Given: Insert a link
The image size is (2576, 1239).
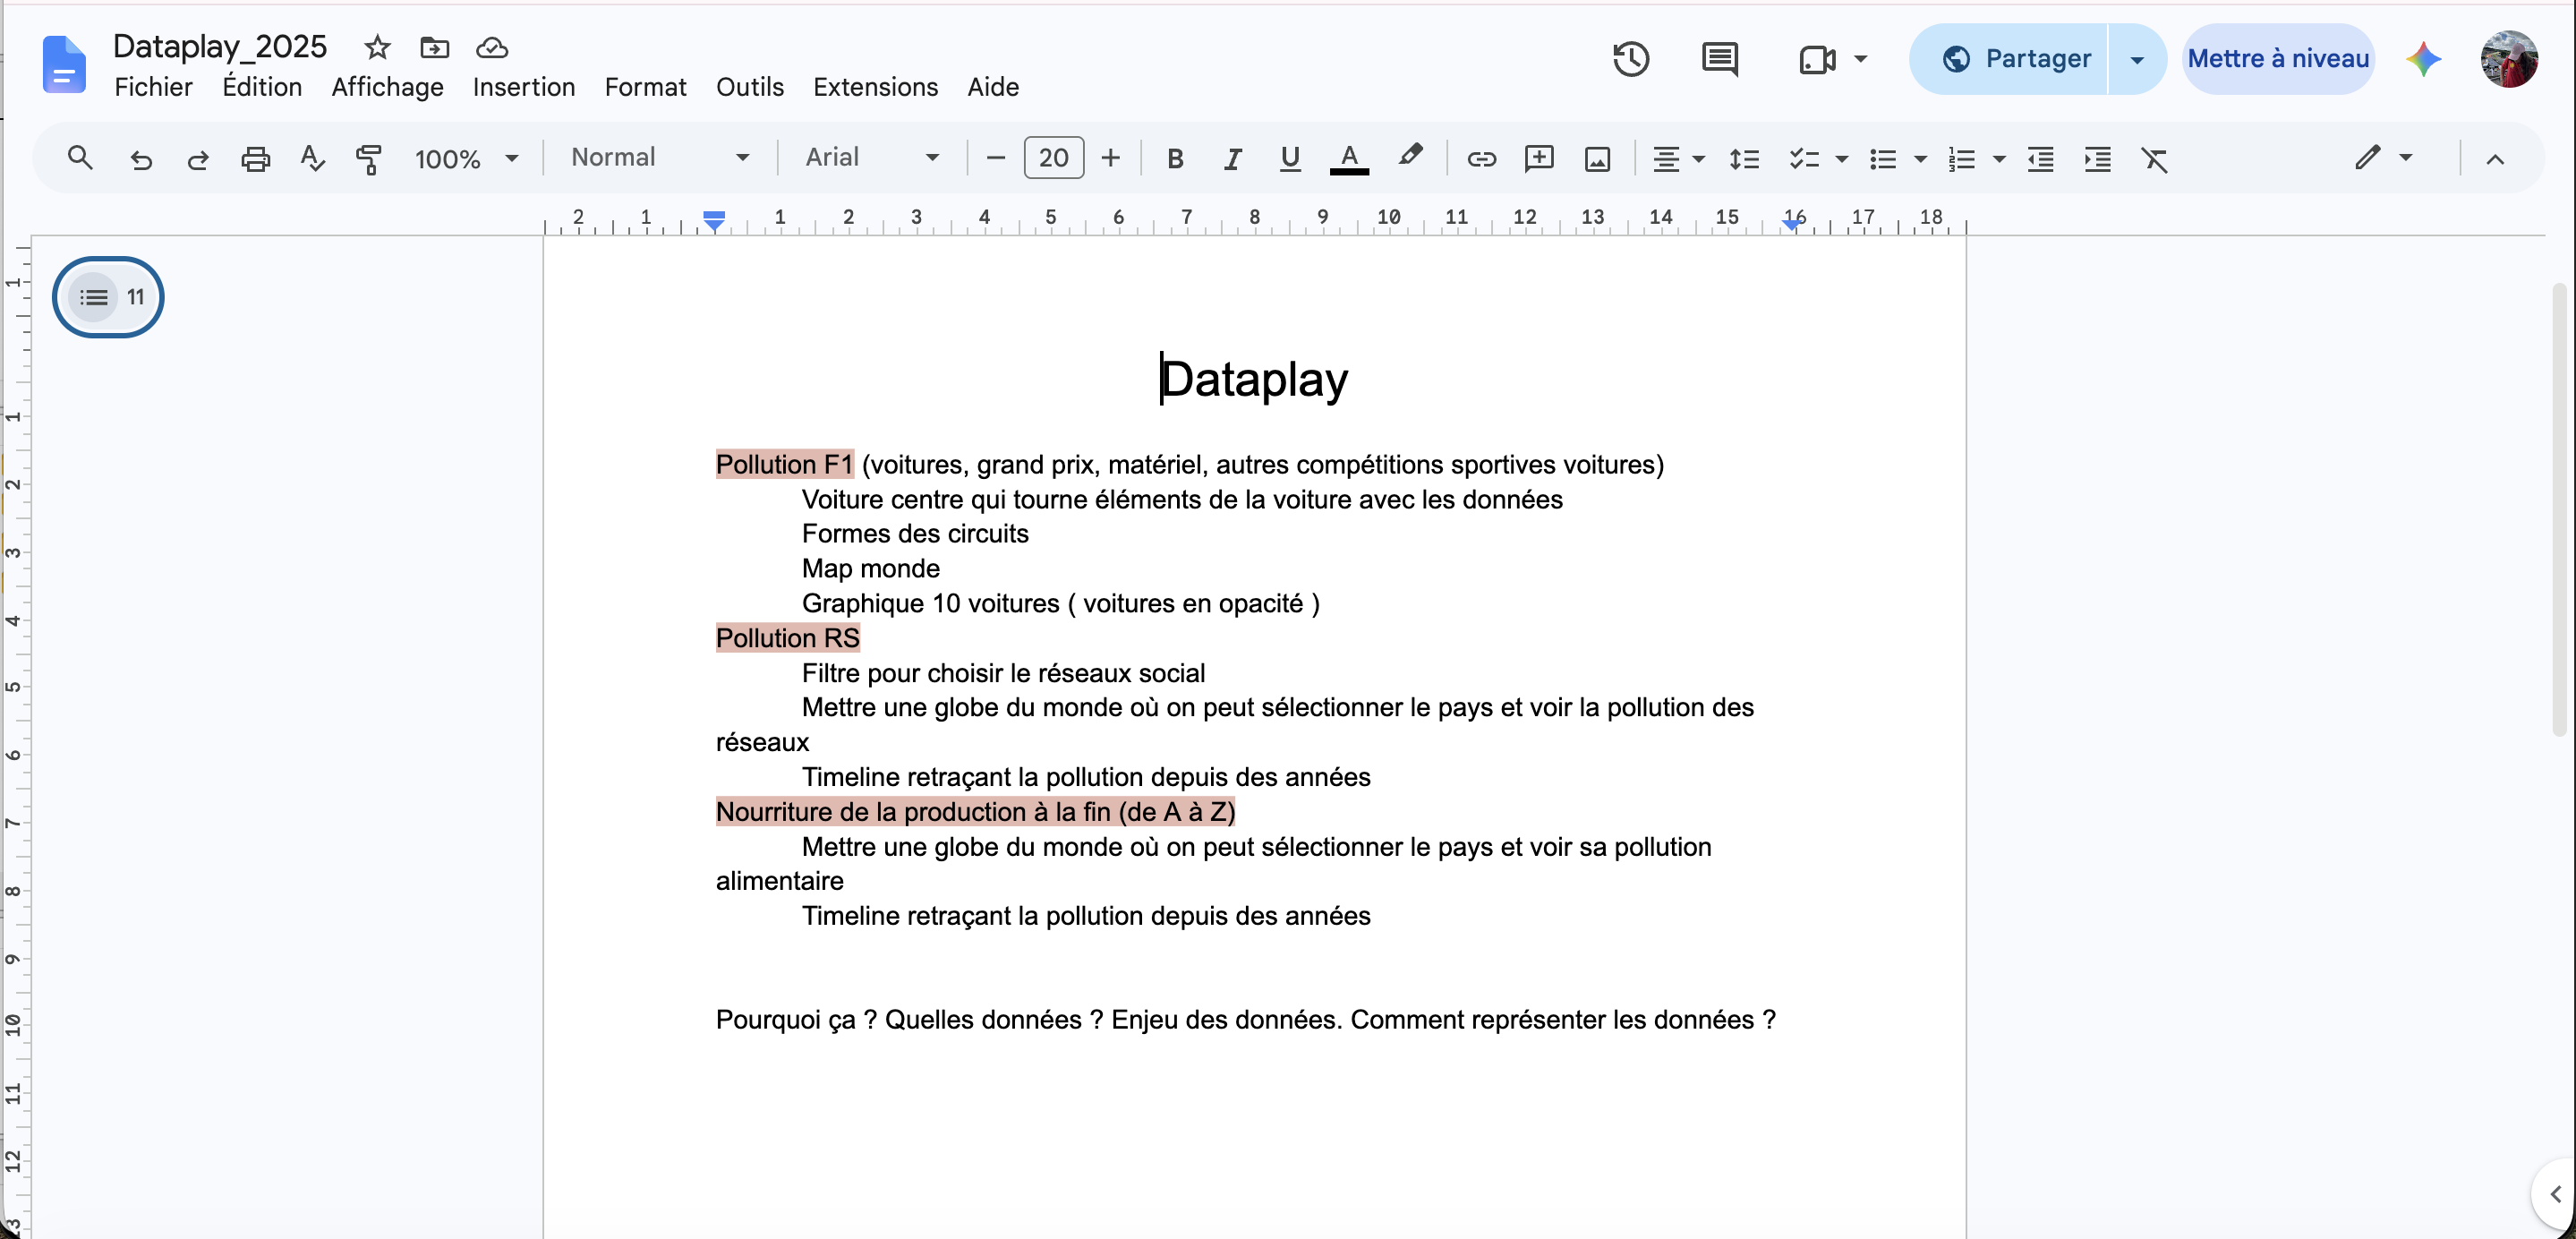Looking at the screenshot, I should pos(1481,158).
